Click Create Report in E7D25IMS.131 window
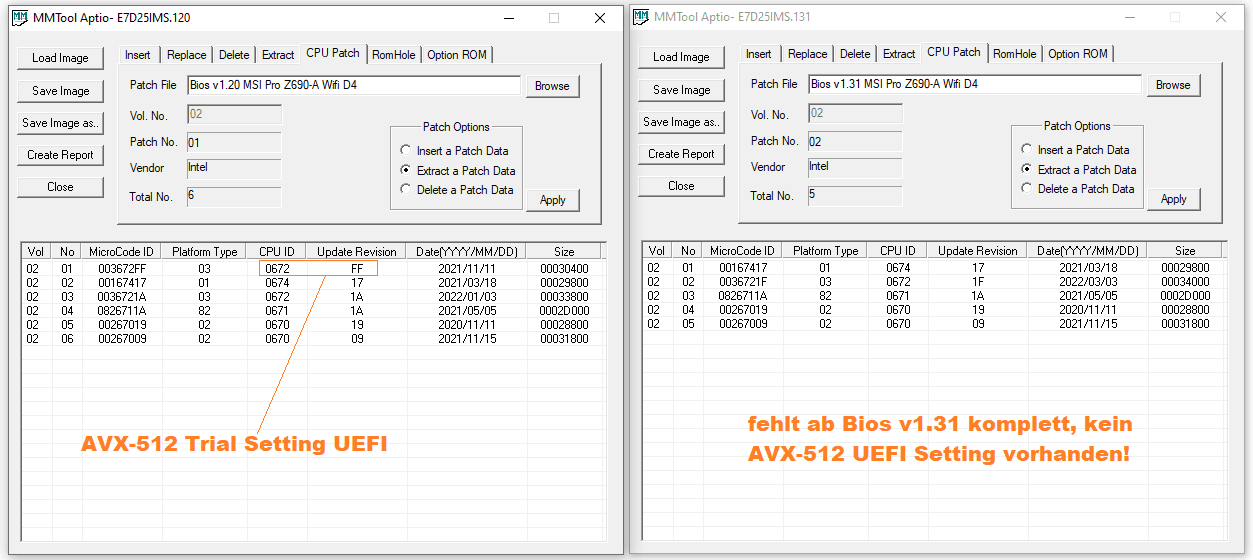The height and width of the screenshot is (560, 1253). pyautogui.click(x=681, y=154)
